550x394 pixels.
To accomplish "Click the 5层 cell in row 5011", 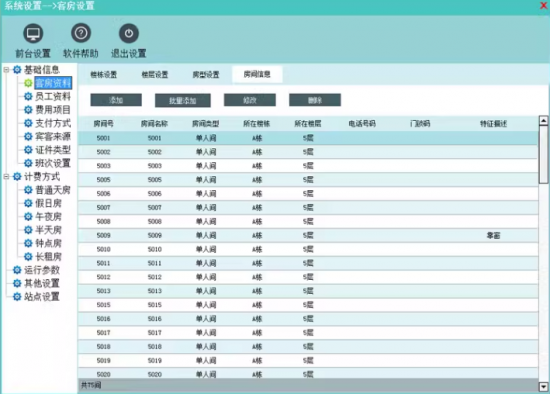I will click(x=308, y=263).
